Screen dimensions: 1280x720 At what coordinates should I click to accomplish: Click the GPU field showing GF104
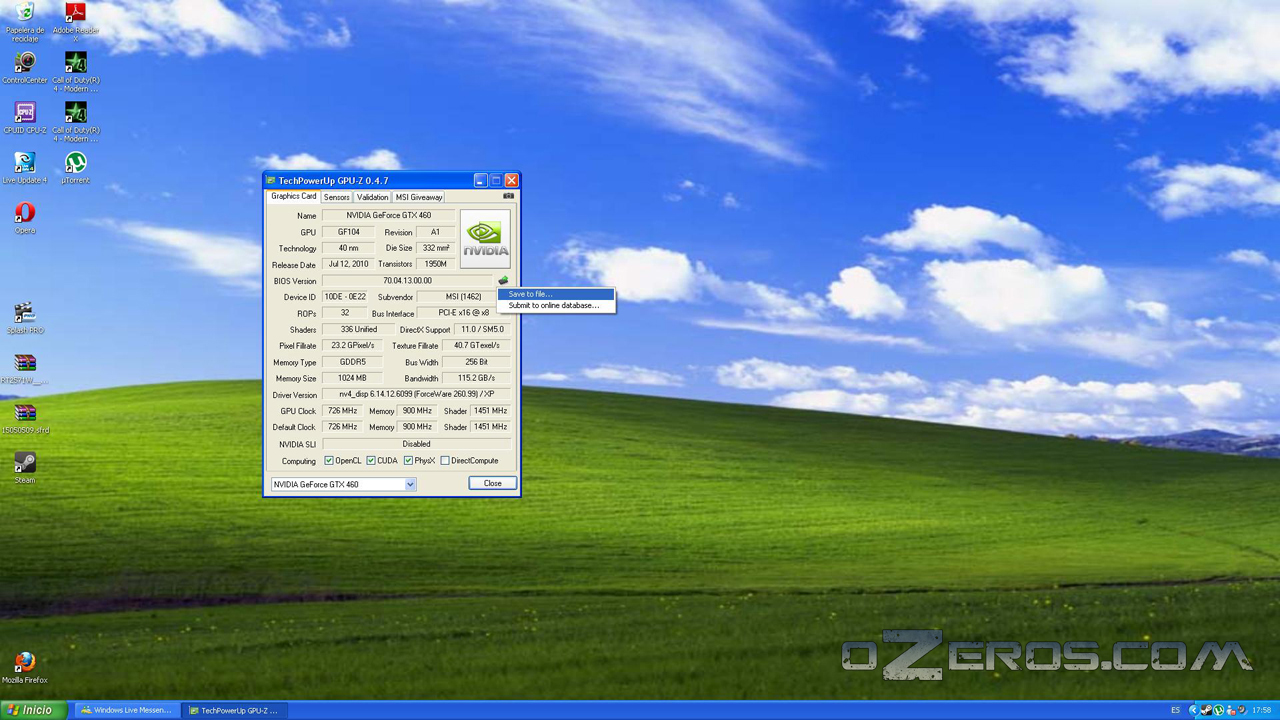pyautogui.click(x=348, y=232)
